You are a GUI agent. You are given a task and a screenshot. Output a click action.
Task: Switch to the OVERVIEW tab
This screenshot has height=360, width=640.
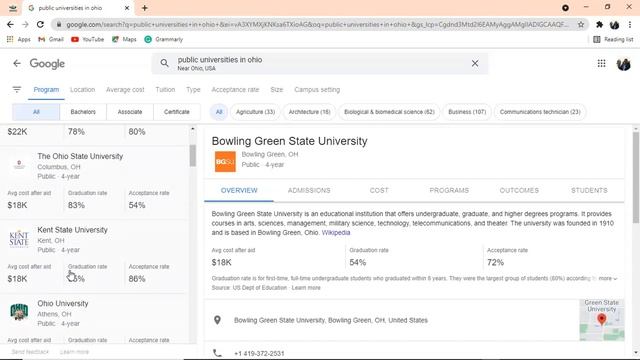239,191
